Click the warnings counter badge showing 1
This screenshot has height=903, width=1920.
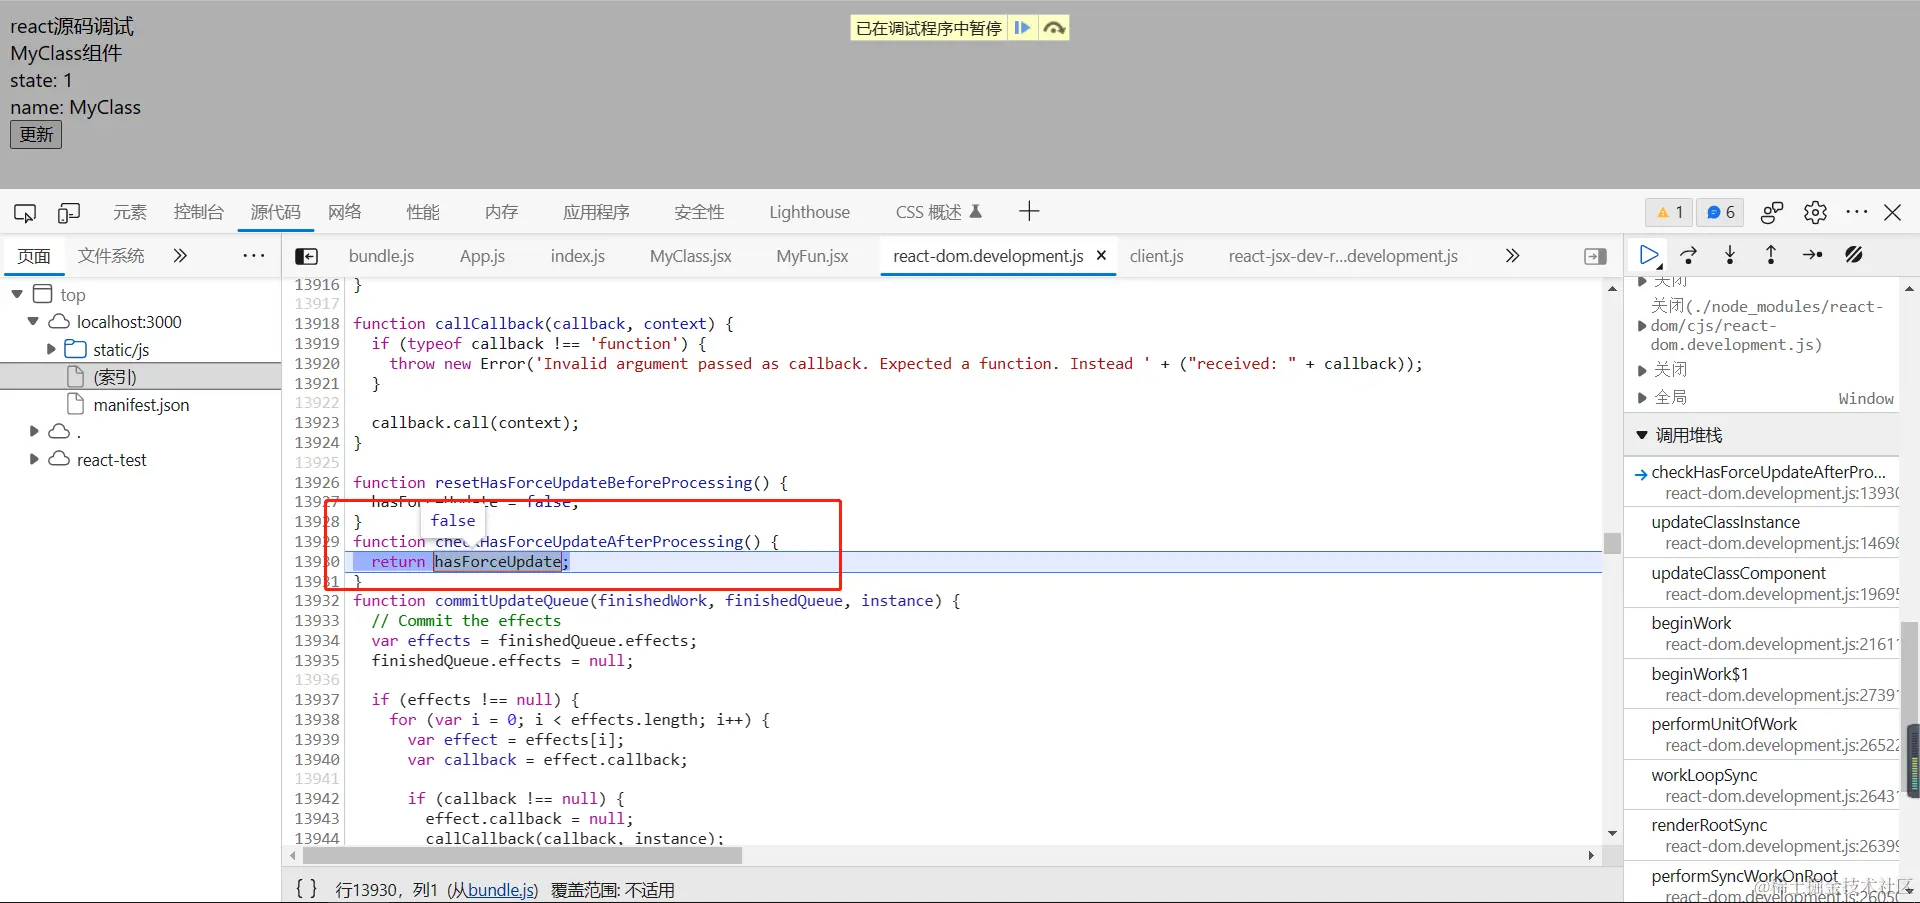1670,212
